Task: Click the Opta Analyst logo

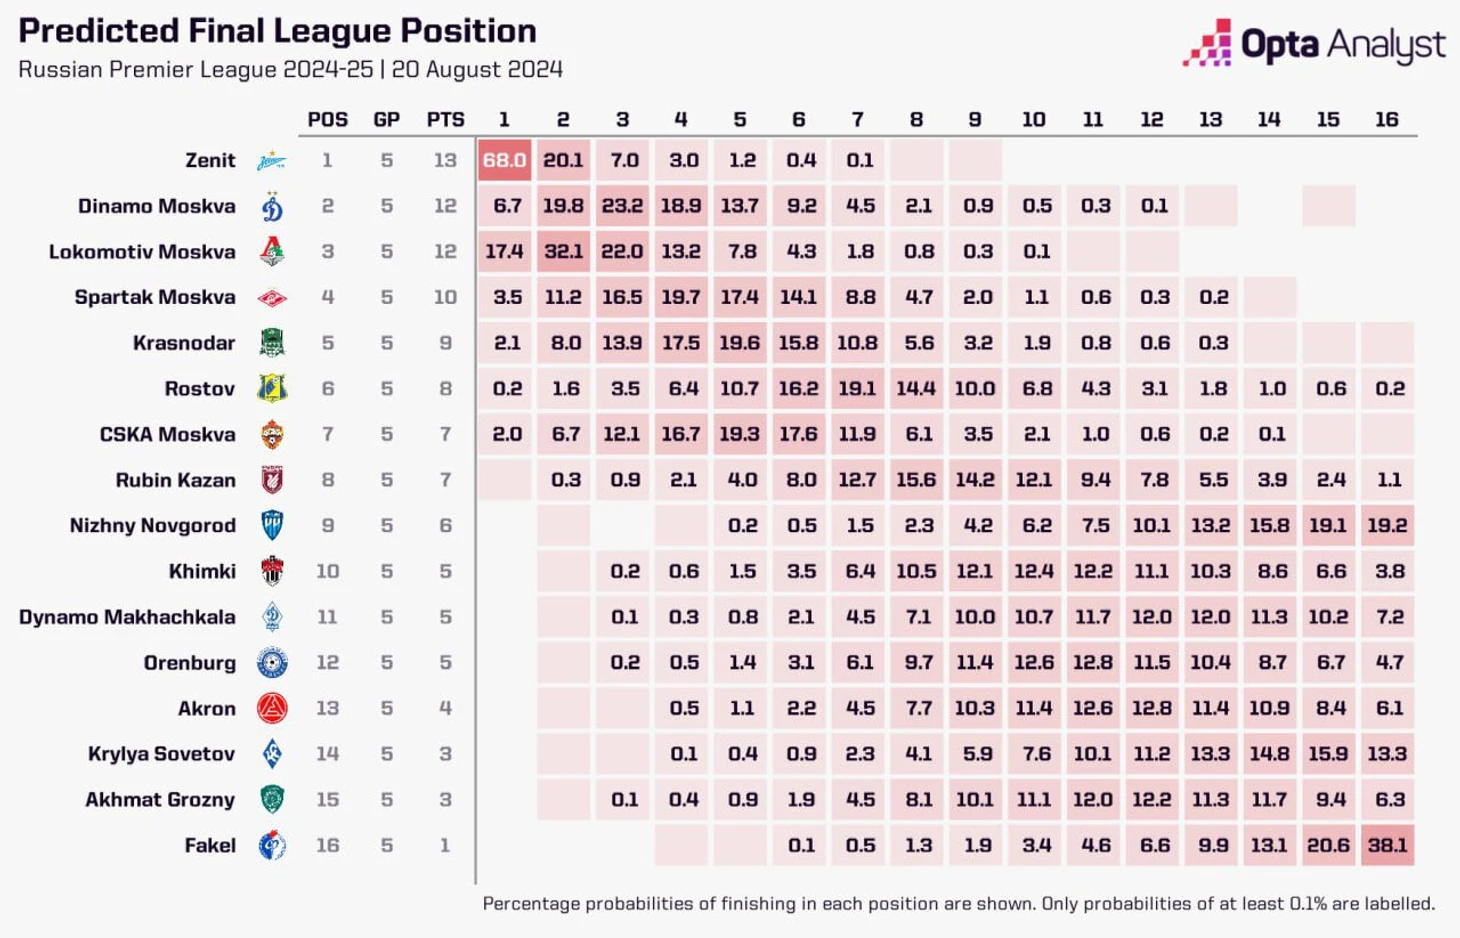Action: (x=1314, y=44)
